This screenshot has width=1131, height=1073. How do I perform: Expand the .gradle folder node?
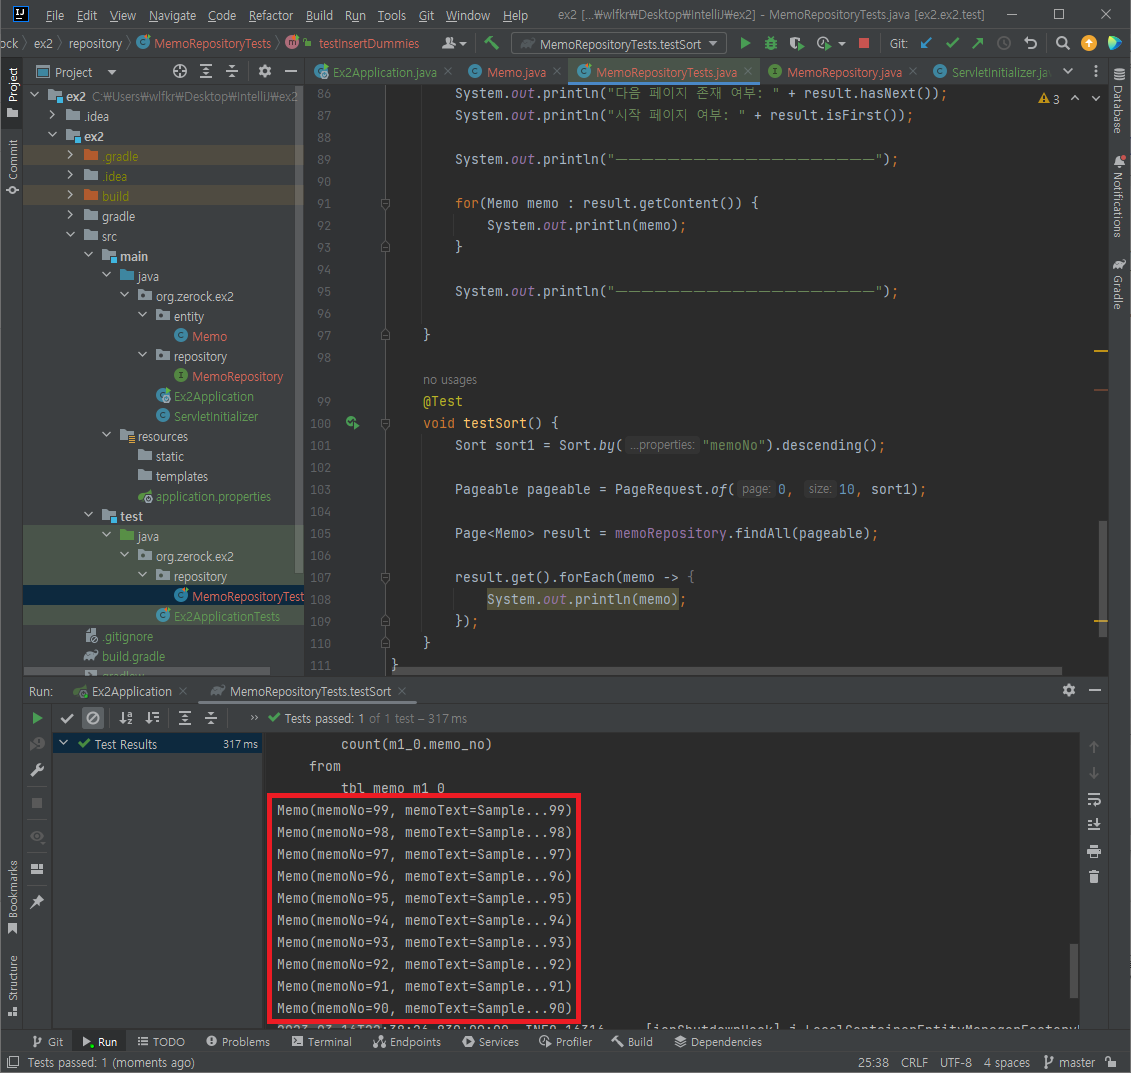point(70,155)
